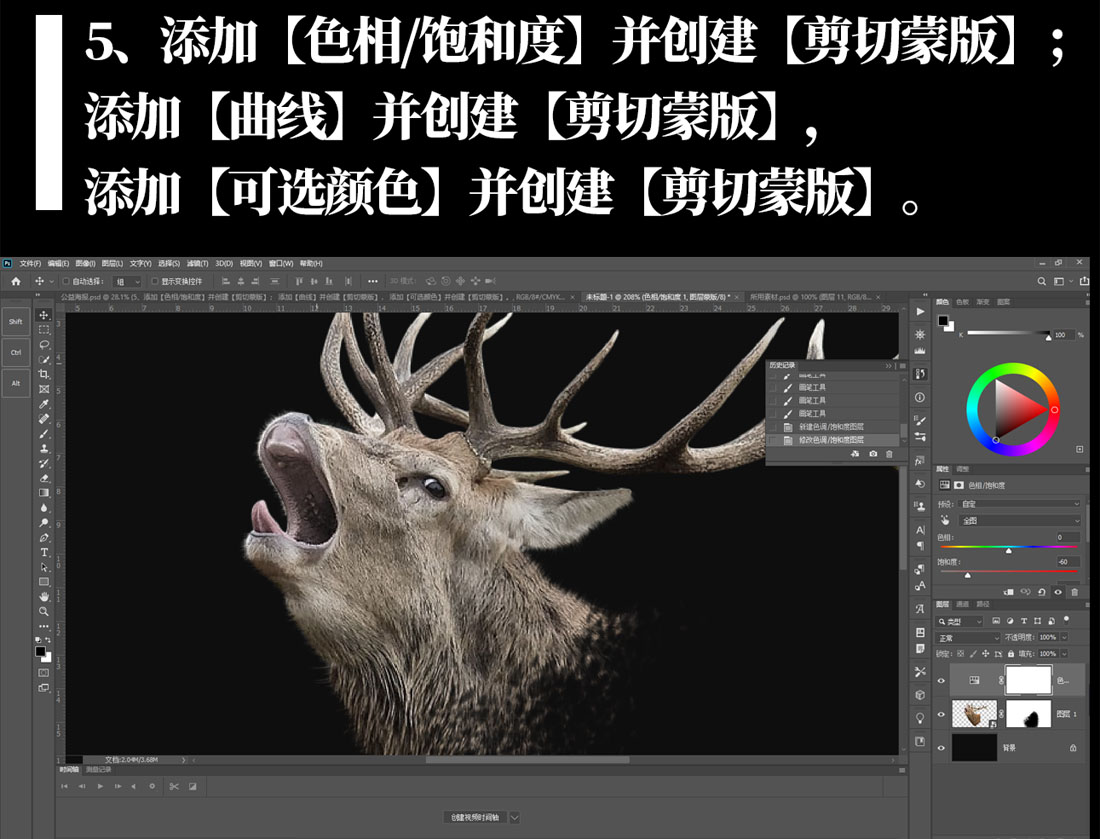The image size is (1100, 839).
Task: Click the 图层 1 layer mask thumbnail
Action: pos(1028,714)
